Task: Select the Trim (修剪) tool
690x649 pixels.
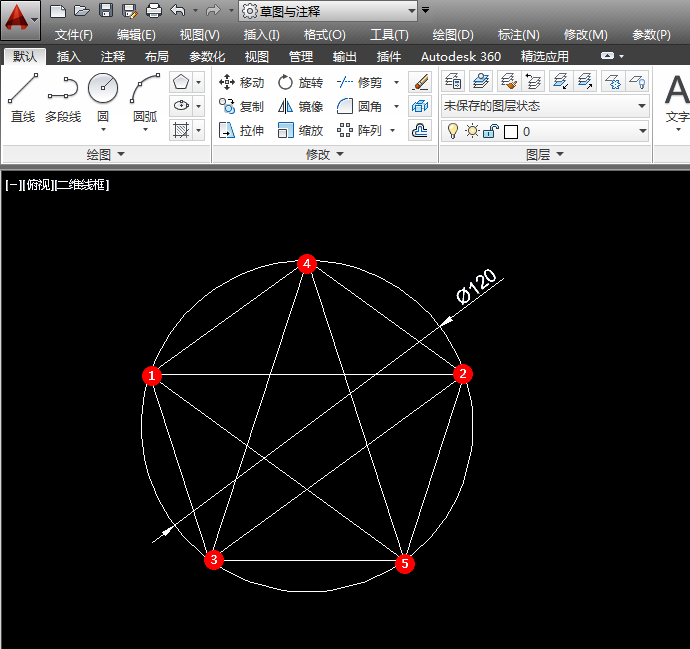Action: [x=360, y=82]
